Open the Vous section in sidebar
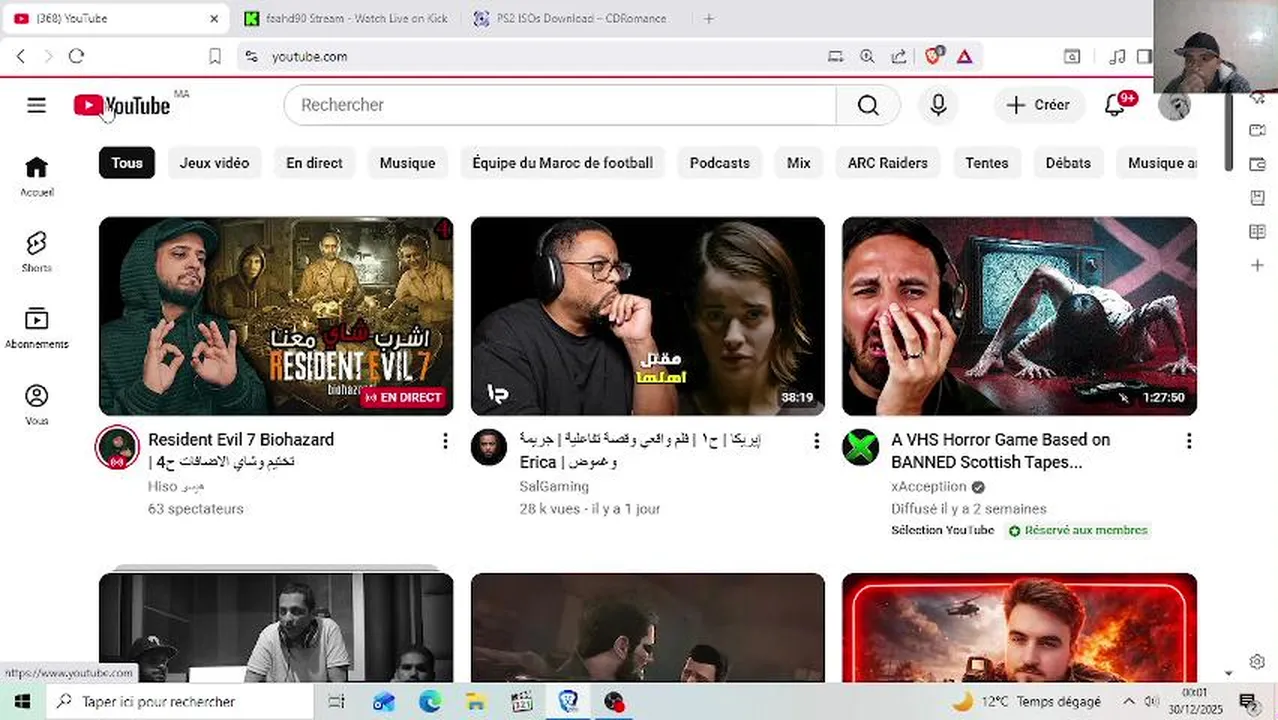 tap(36, 405)
